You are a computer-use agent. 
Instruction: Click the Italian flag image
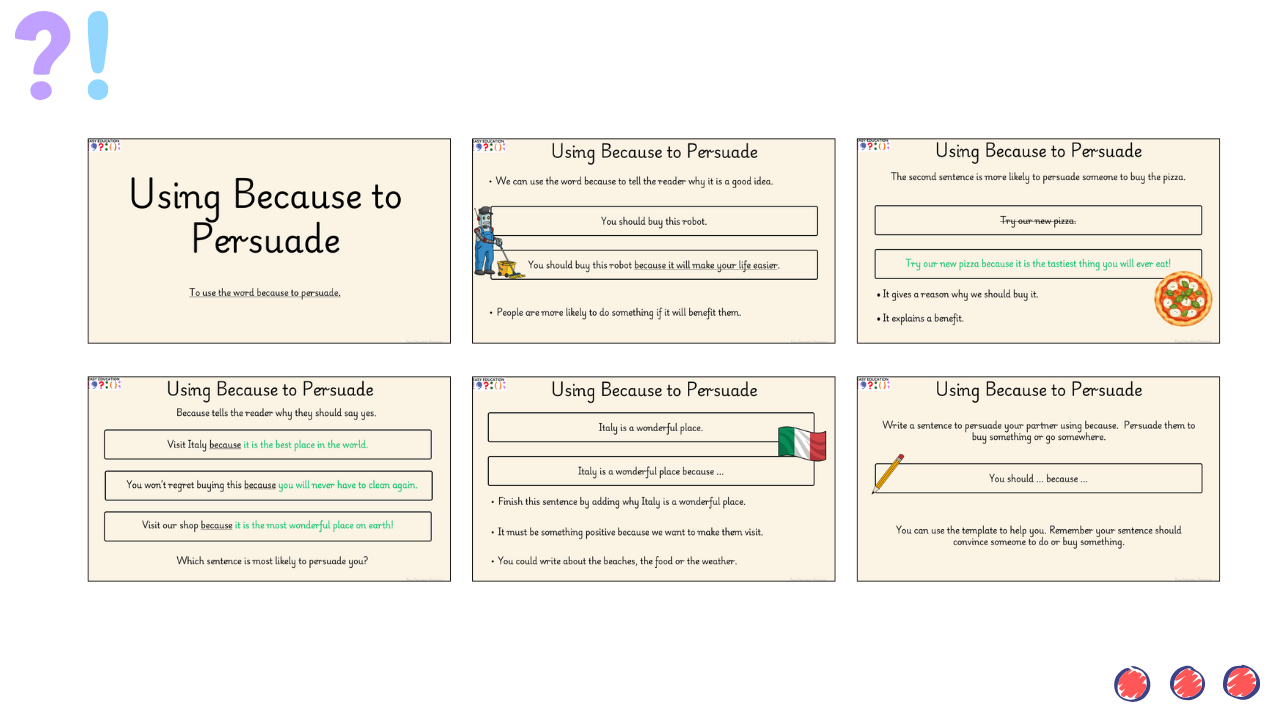802,443
